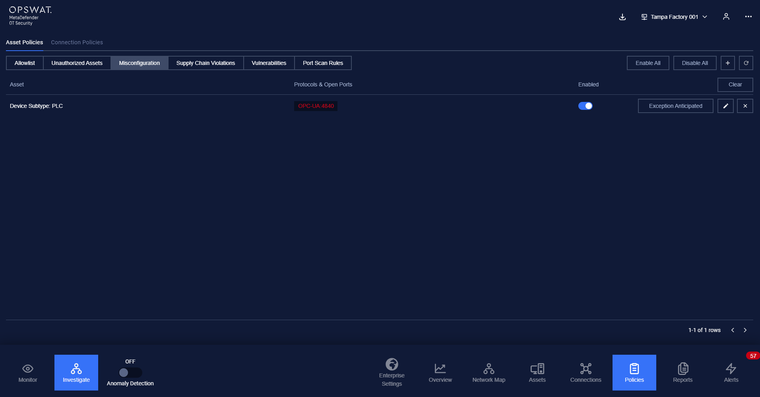Screen dimensions: 760x397
Task: Open the Policies page
Action: point(634,372)
